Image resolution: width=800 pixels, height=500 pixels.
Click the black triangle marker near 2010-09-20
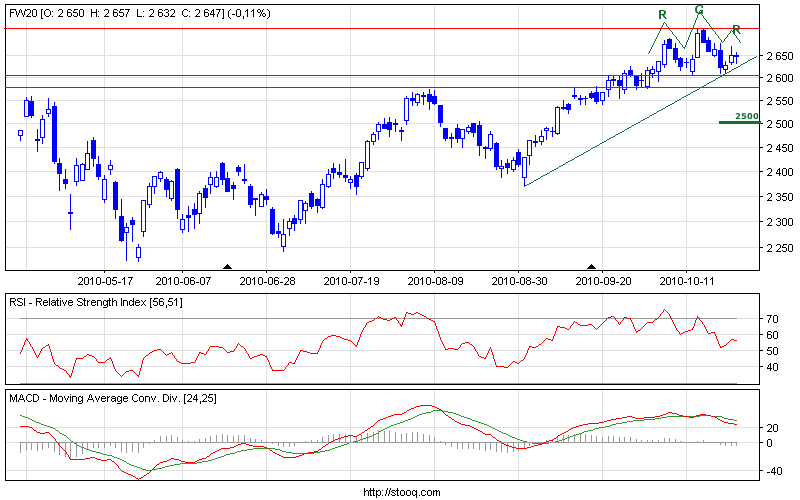(x=591, y=266)
